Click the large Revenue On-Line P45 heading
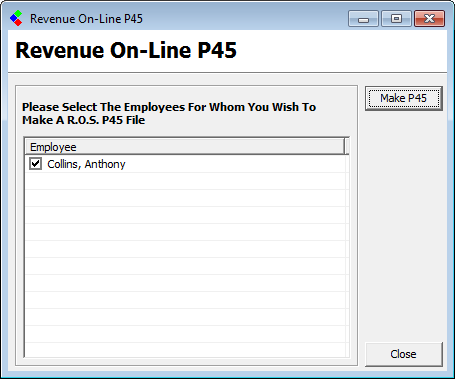455x379 pixels. [x=126, y=50]
